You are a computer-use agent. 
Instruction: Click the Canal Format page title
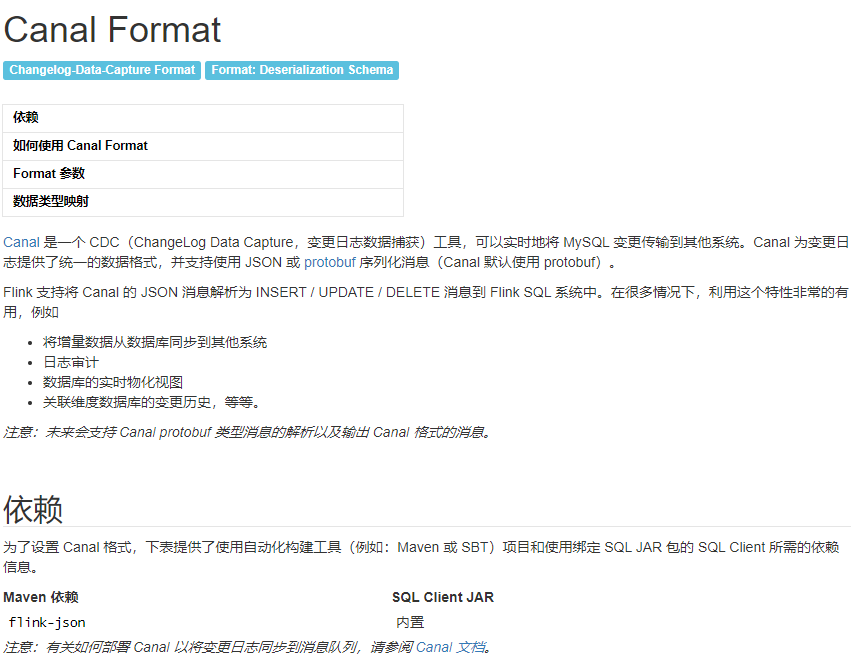point(113,29)
